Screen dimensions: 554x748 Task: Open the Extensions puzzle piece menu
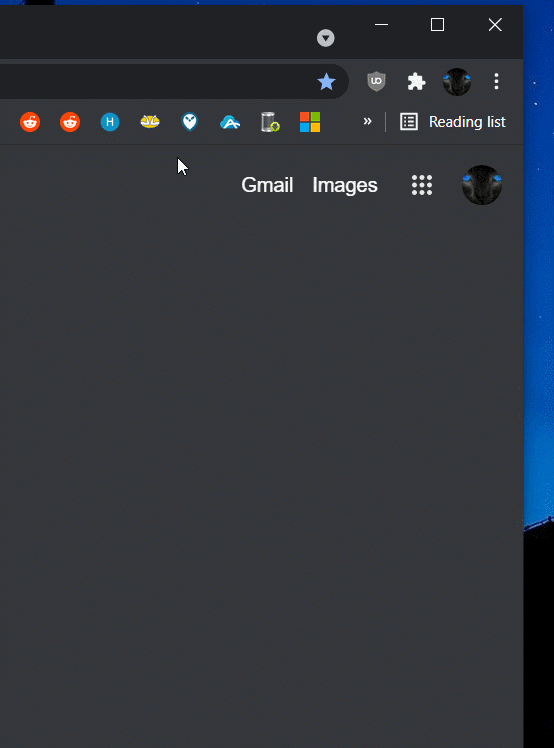pos(416,82)
